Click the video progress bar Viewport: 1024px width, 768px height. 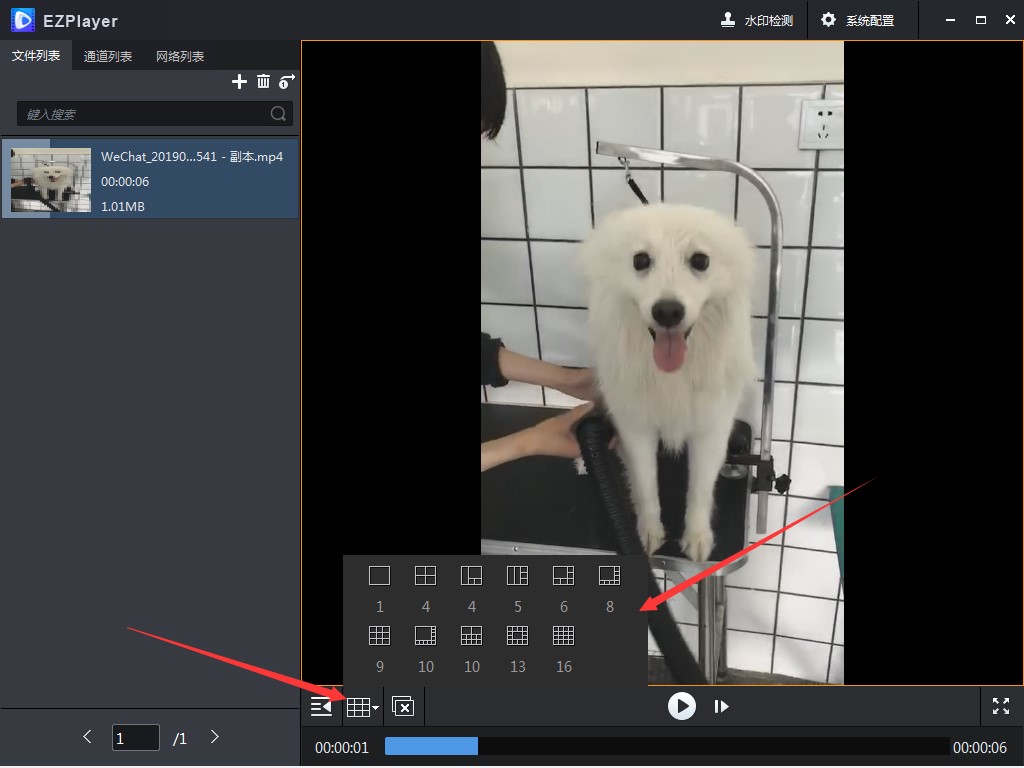pyautogui.click(x=666, y=747)
